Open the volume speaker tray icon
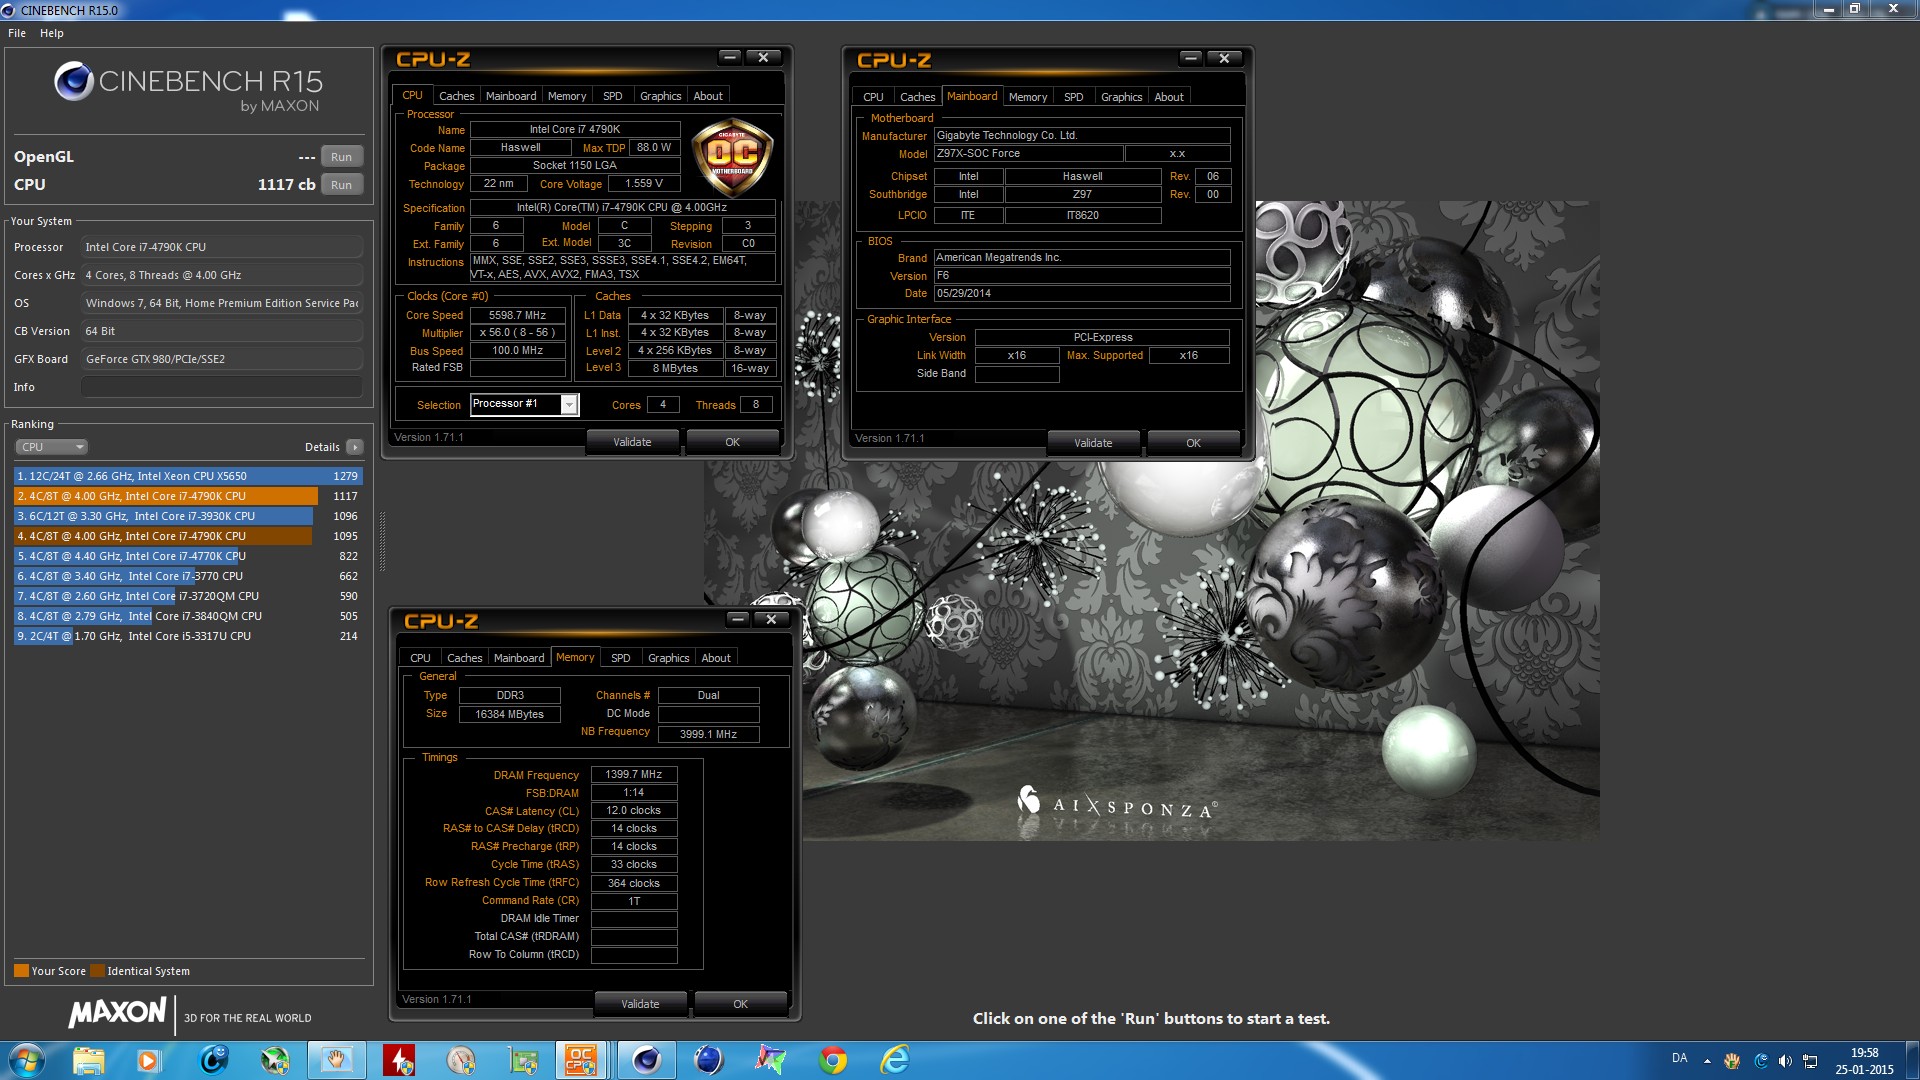The height and width of the screenshot is (1080, 1920). pos(1785,1061)
